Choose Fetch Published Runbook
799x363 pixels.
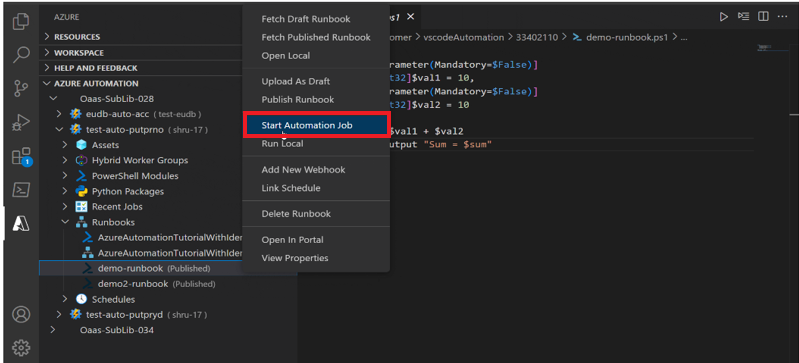(x=316, y=37)
